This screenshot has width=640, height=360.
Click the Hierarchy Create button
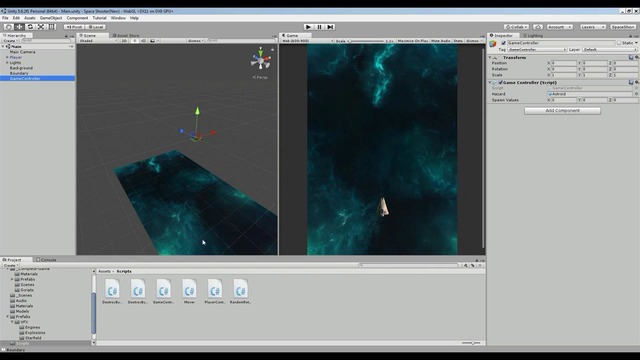click(10, 41)
